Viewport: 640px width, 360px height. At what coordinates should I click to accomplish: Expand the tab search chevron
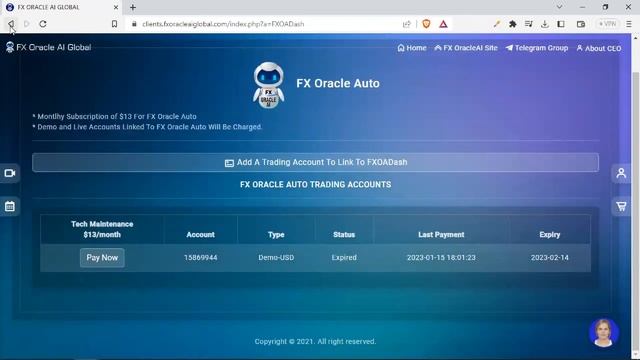click(x=560, y=7)
